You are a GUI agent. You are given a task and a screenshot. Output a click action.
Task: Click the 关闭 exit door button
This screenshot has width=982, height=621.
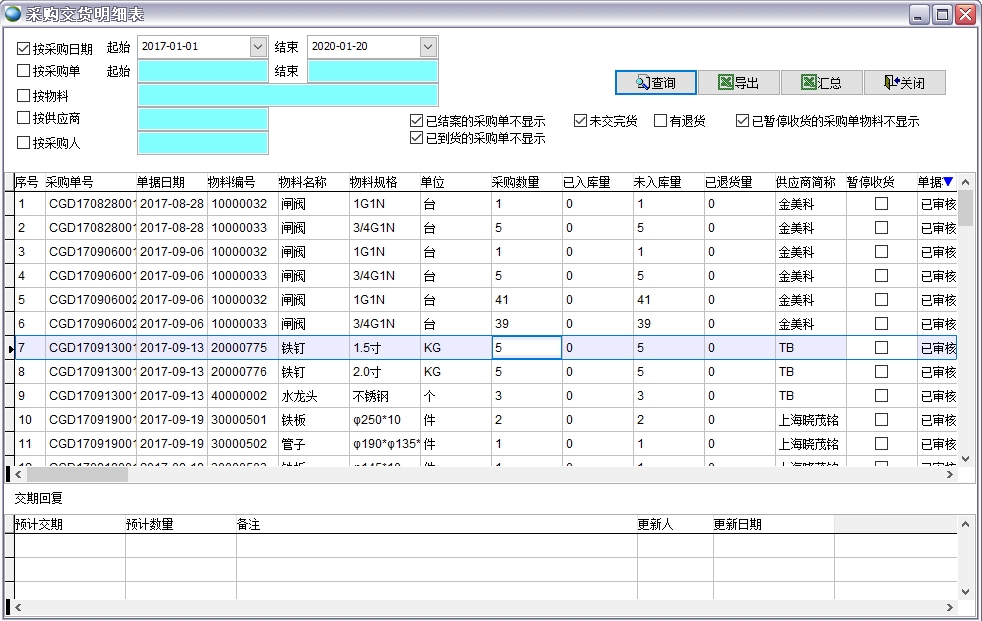tap(903, 83)
